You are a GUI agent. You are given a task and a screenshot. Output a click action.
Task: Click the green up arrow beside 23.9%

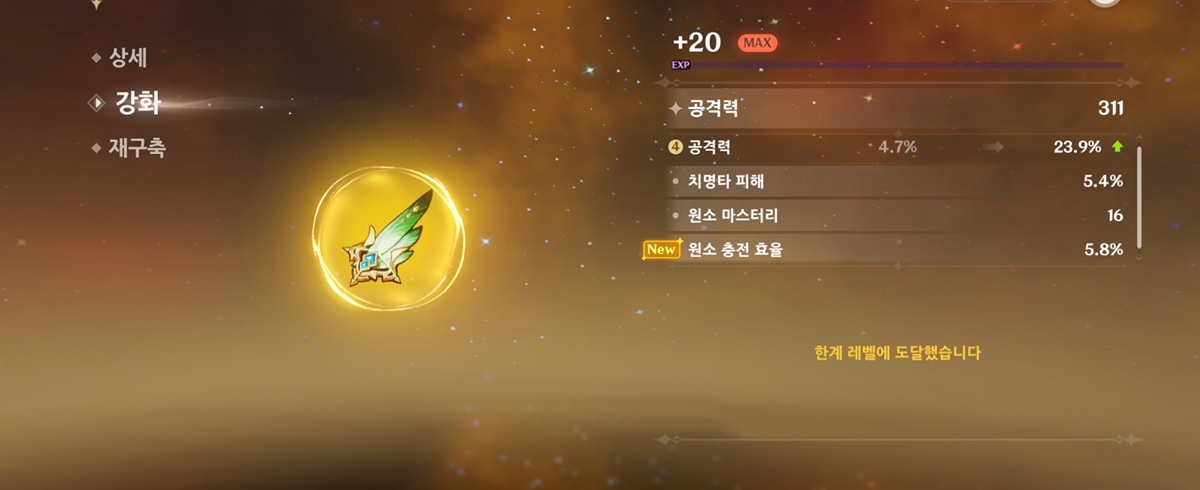coord(1117,147)
